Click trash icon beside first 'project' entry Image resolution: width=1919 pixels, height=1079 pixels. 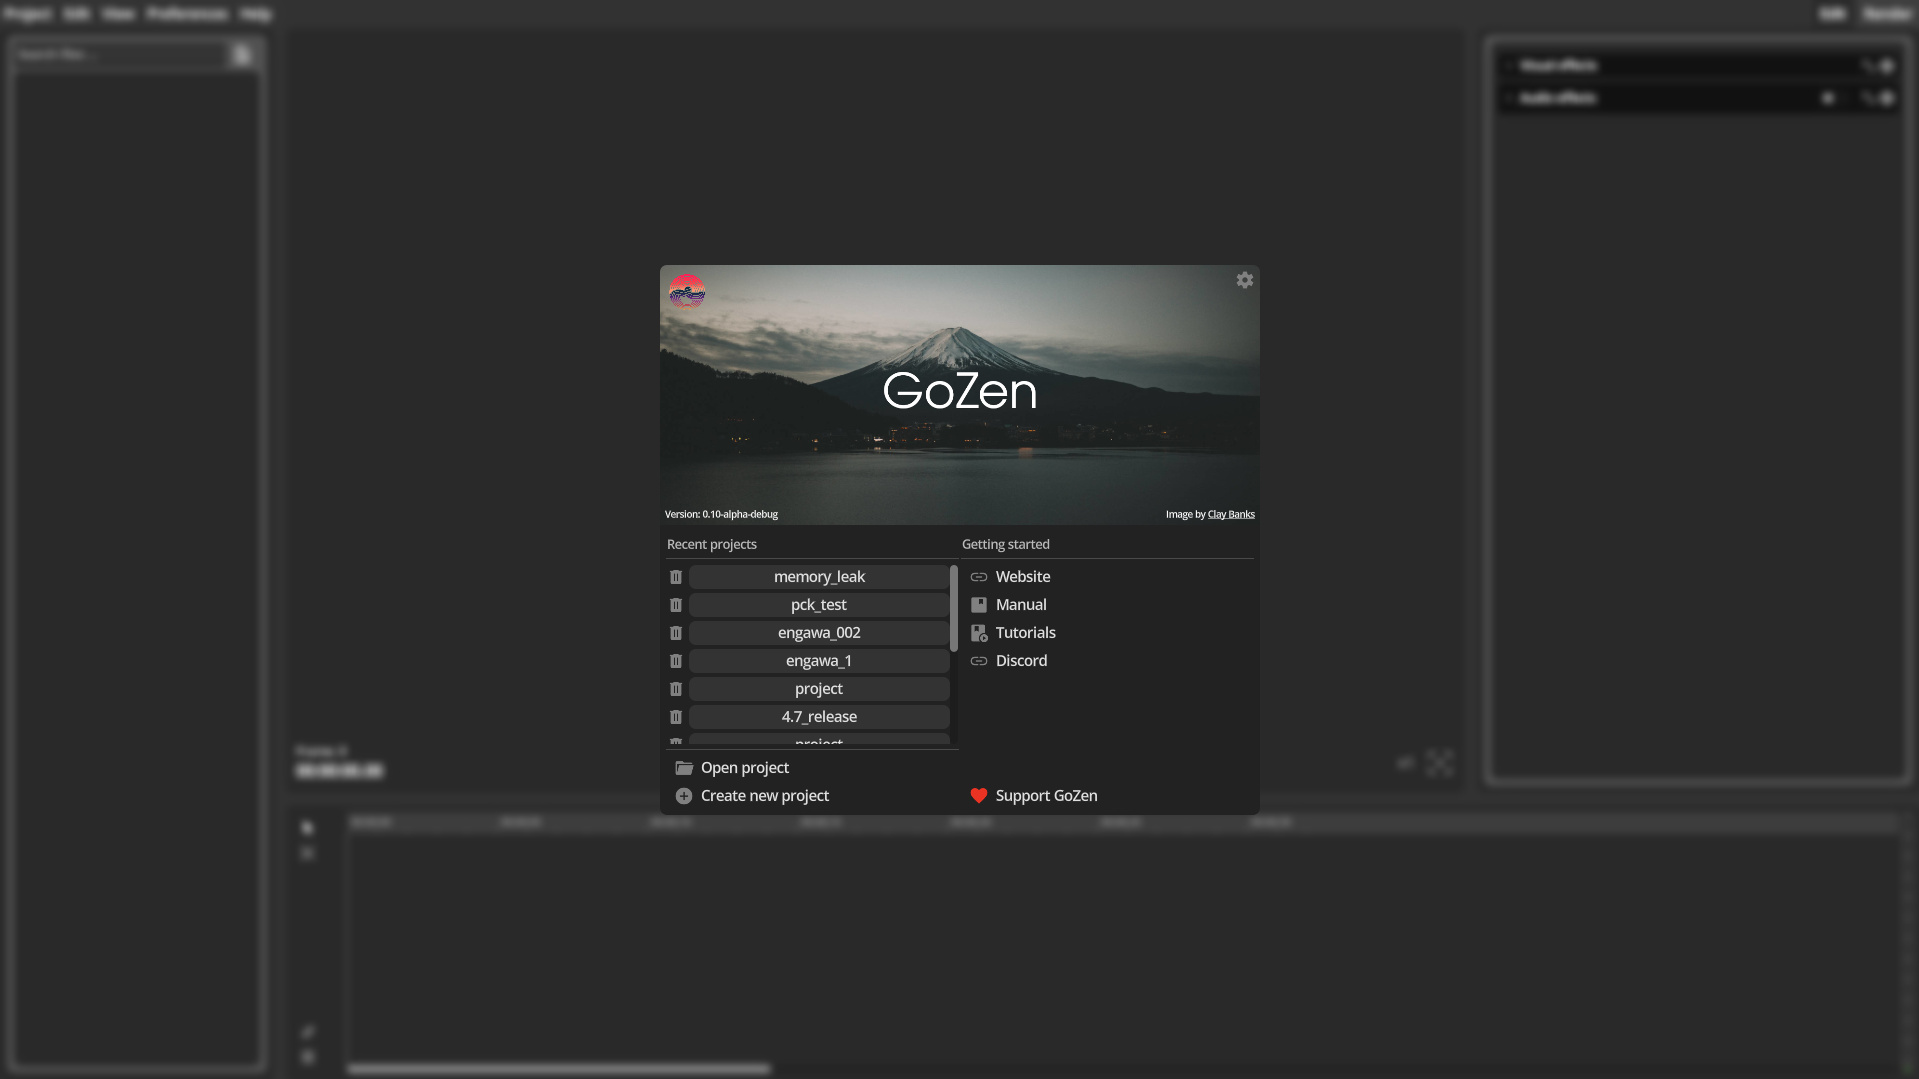tap(676, 689)
